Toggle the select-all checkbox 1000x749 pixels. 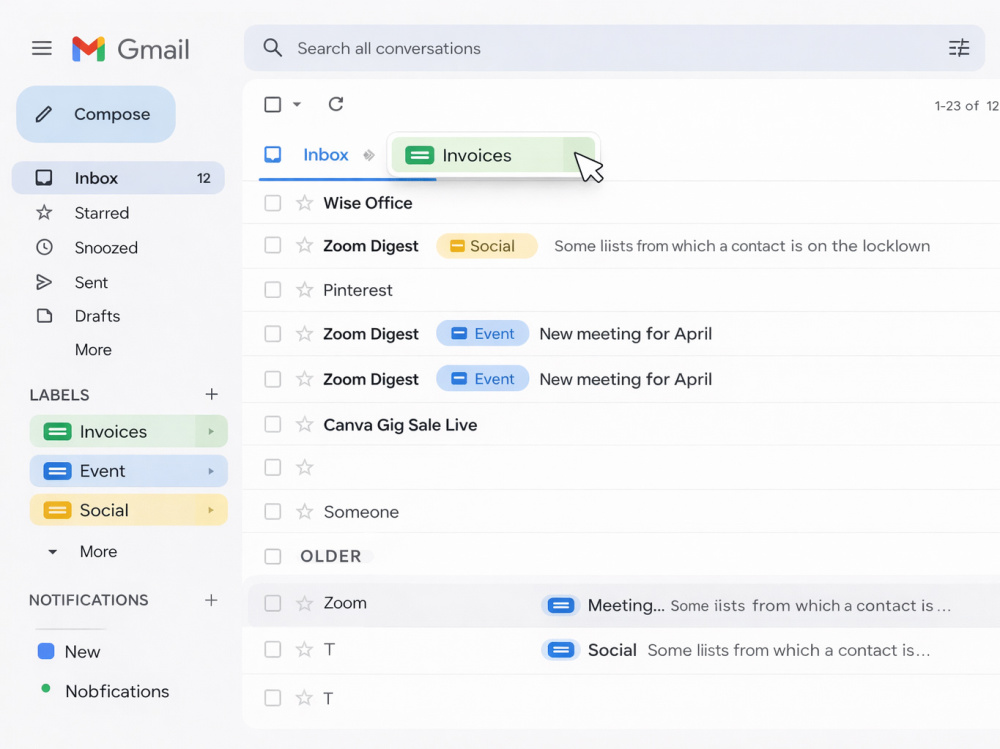coord(273,104)
